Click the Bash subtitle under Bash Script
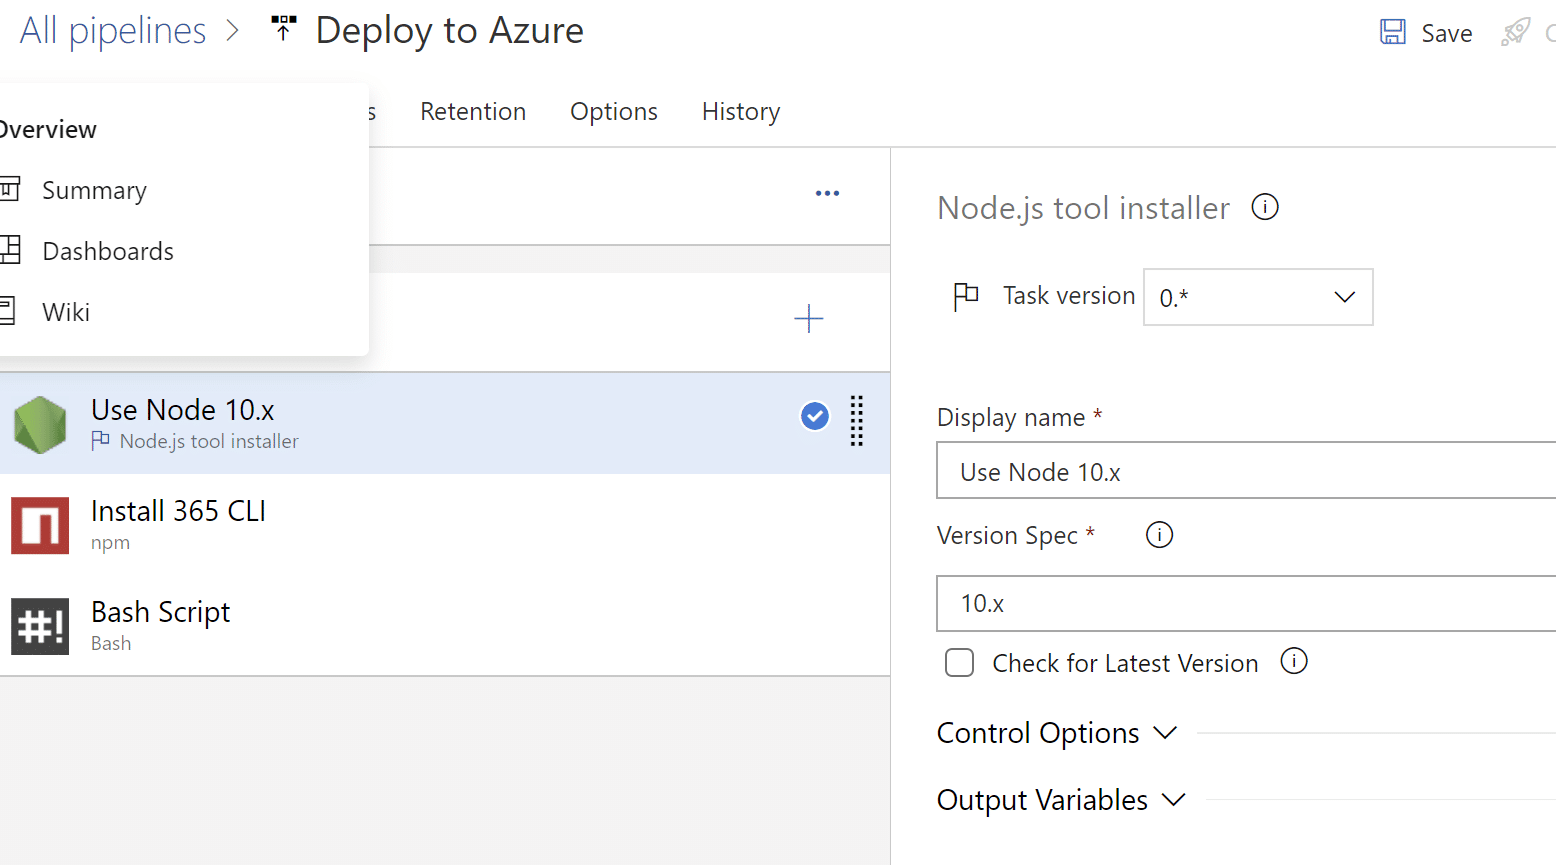Viewport: 1556px width, 865px height. click(x=111, y=643)
